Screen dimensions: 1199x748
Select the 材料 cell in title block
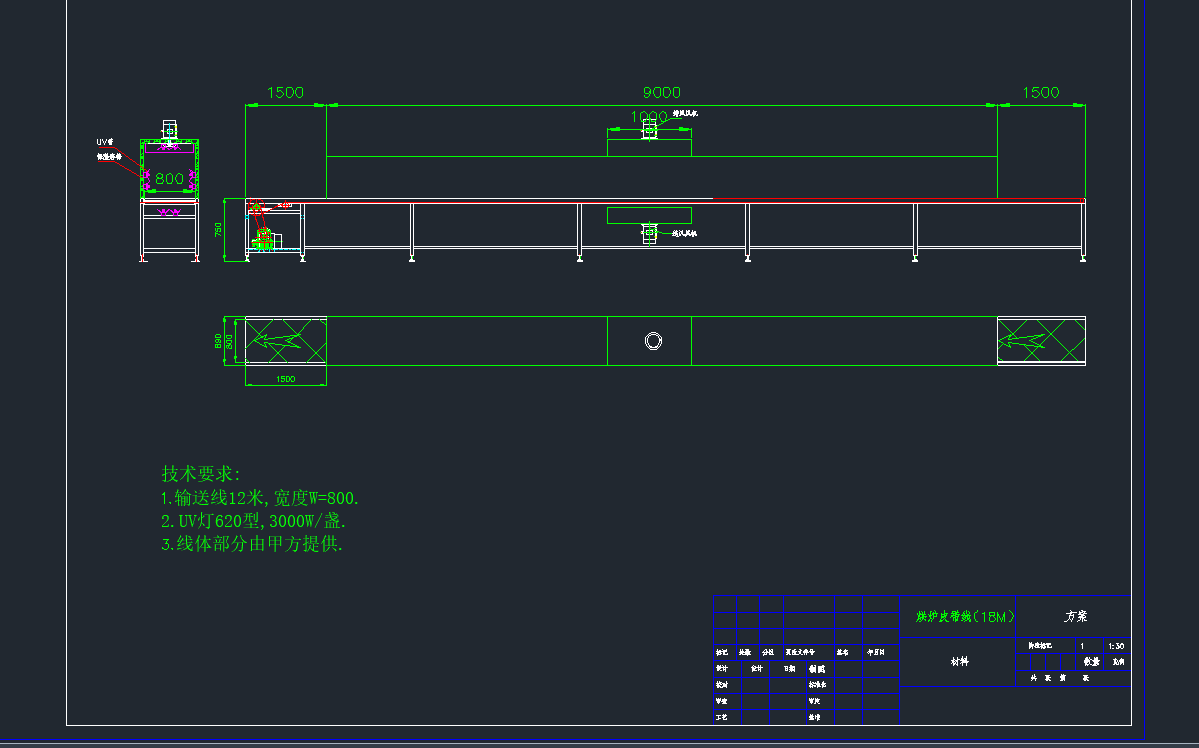[x=958, y=662]
